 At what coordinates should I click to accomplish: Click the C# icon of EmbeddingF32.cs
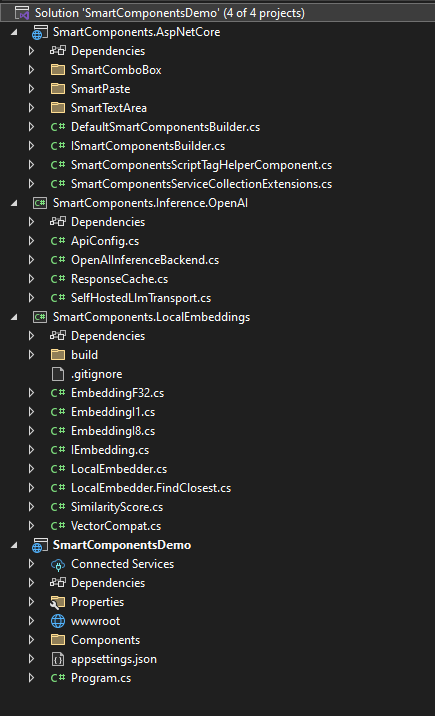(58, 393)
